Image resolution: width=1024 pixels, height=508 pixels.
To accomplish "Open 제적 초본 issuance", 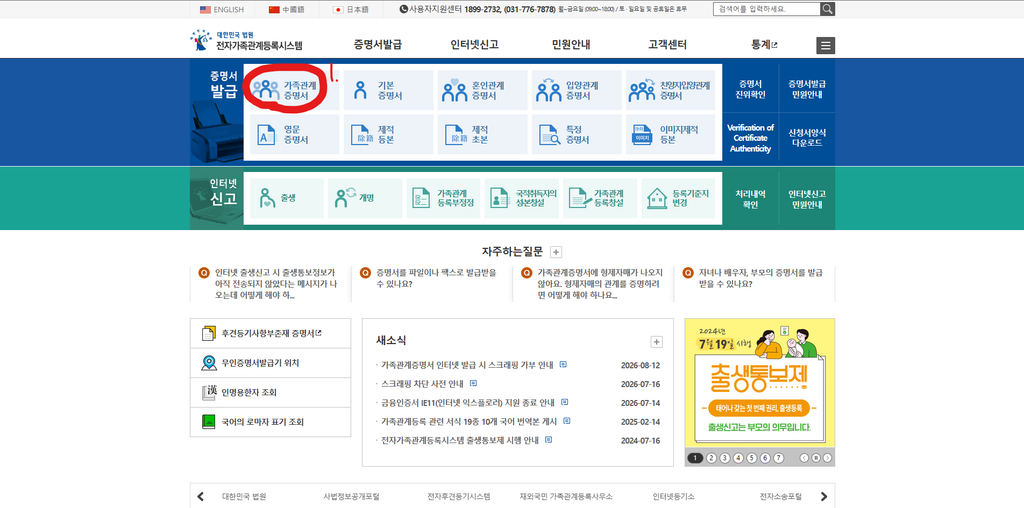I will click(x=483, y=135).
